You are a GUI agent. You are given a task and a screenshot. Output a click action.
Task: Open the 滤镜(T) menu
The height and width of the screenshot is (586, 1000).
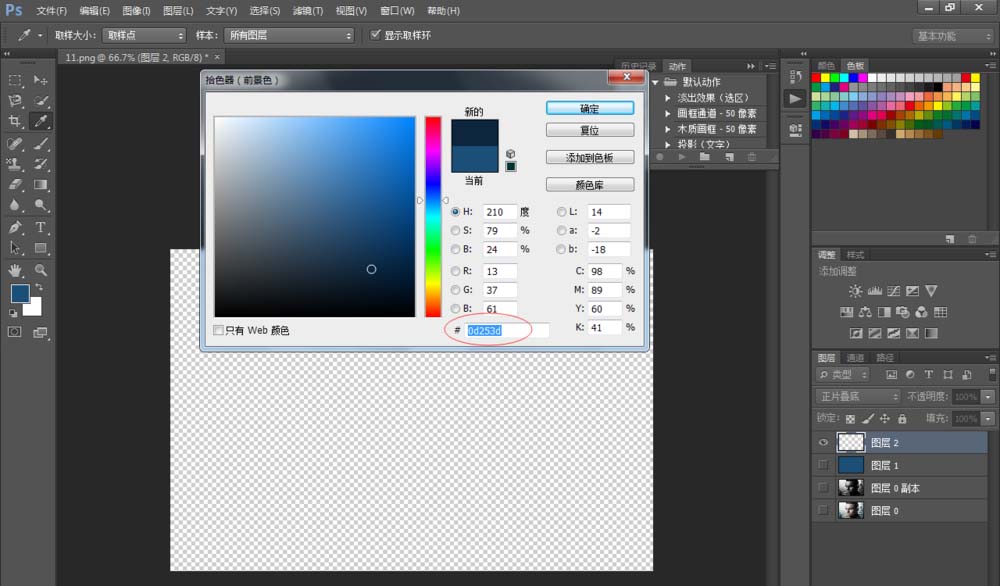tap(308, 11)
